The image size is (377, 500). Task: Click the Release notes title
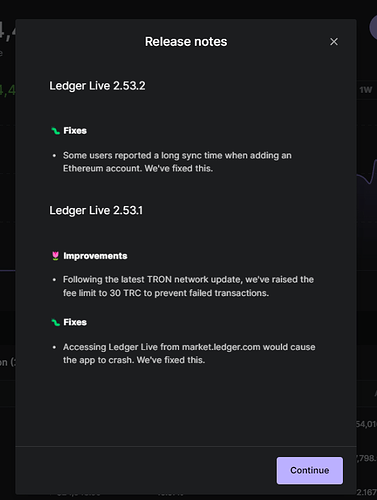click(186, 42)
